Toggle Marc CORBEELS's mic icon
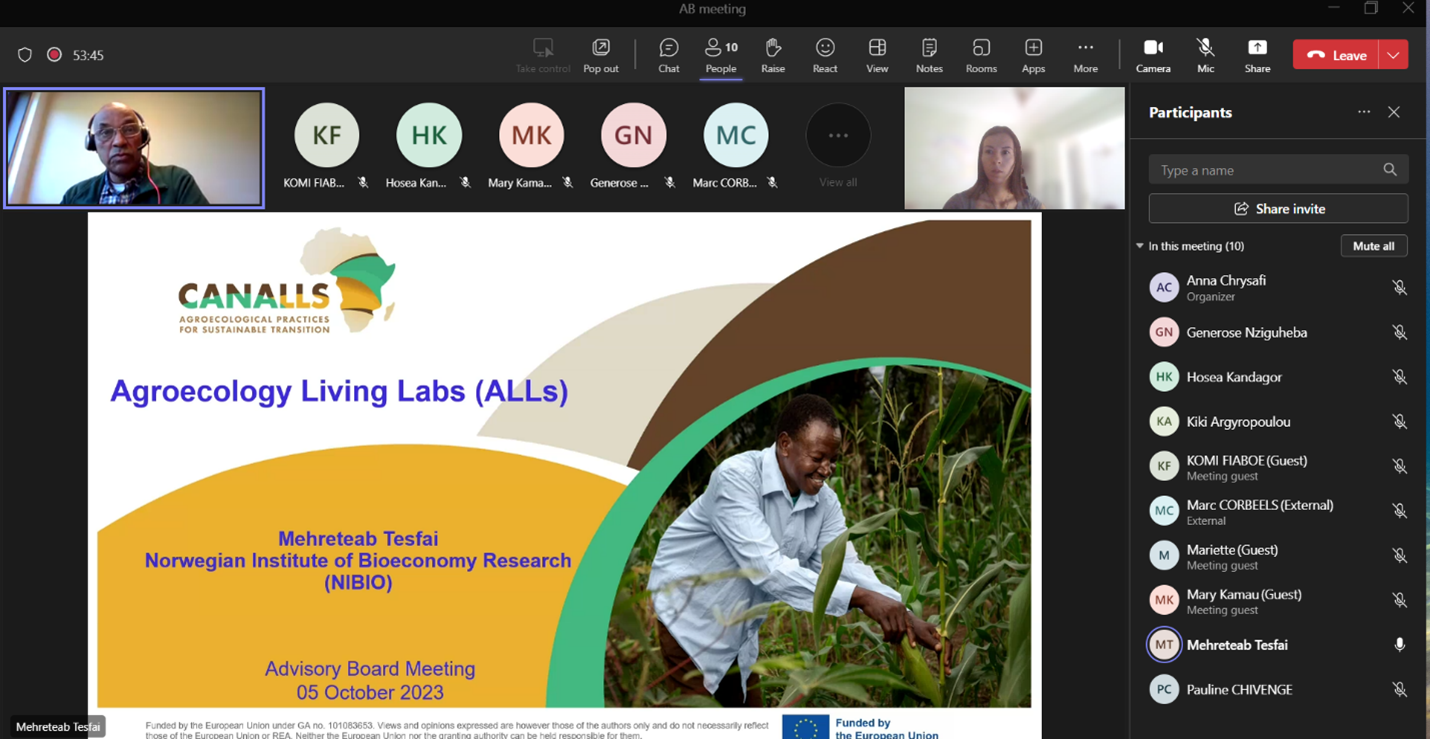 pos(1400,511)
